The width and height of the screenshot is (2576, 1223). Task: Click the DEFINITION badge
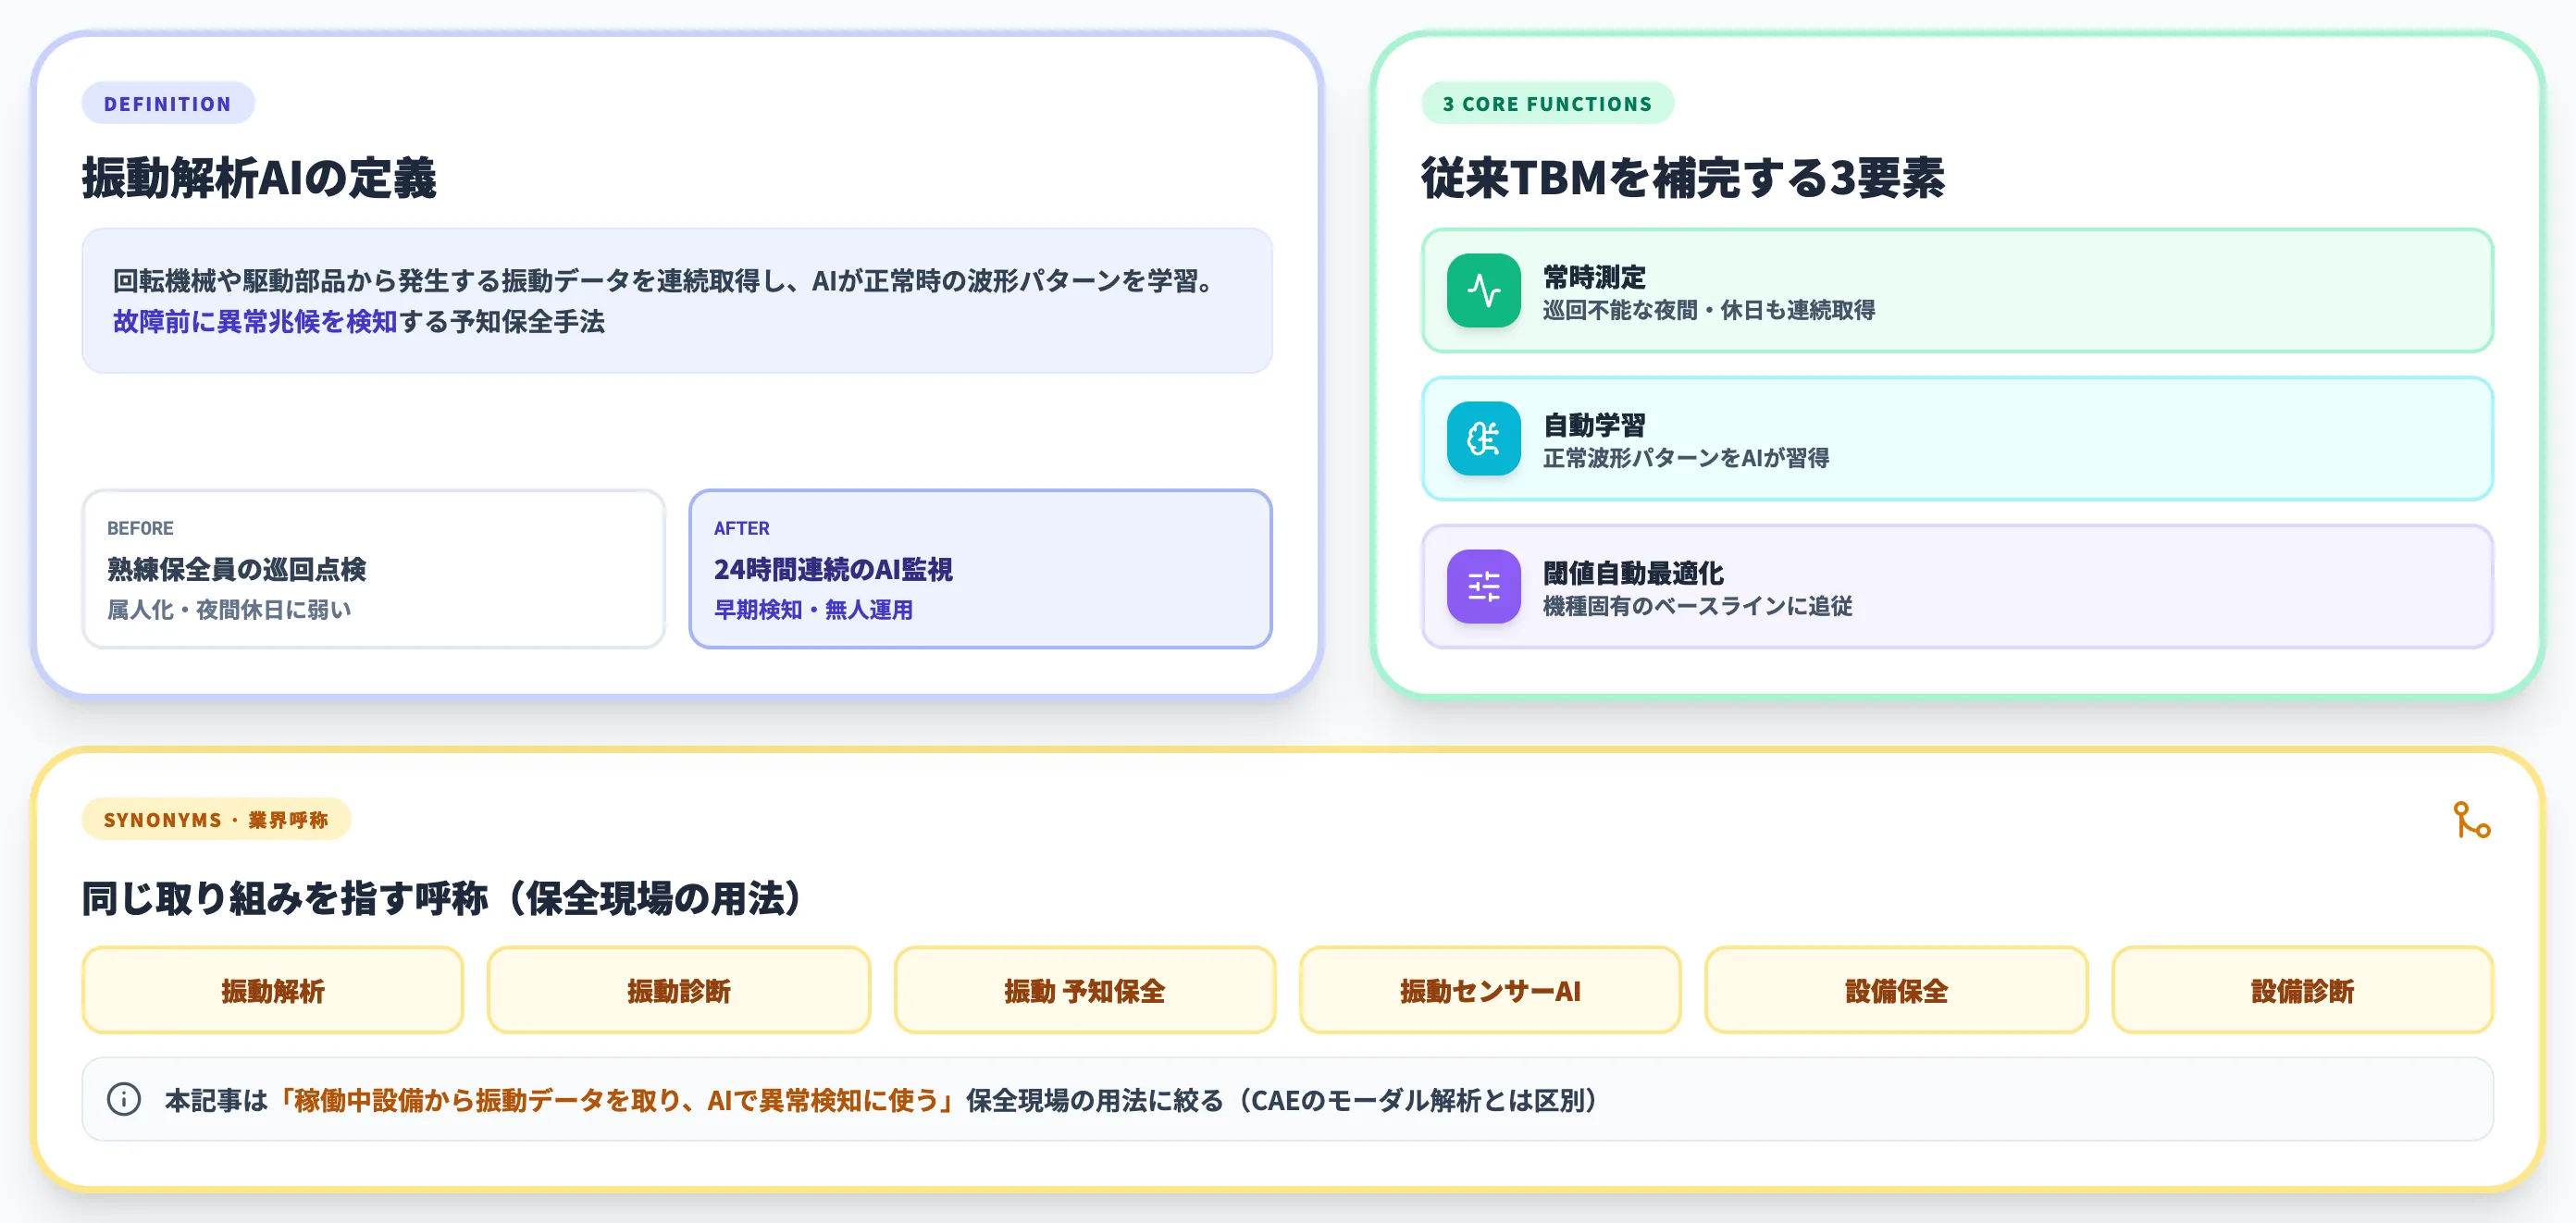[x=168, y=103]
